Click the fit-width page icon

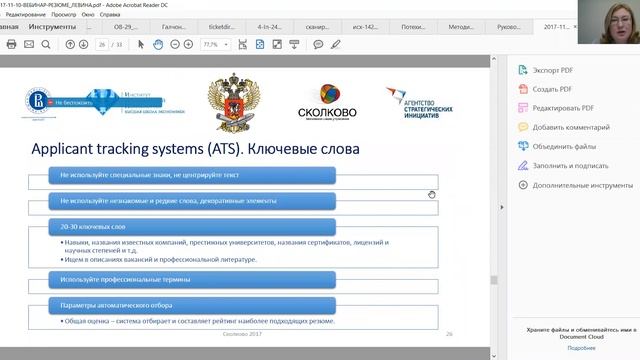click(x=243, y=44)
